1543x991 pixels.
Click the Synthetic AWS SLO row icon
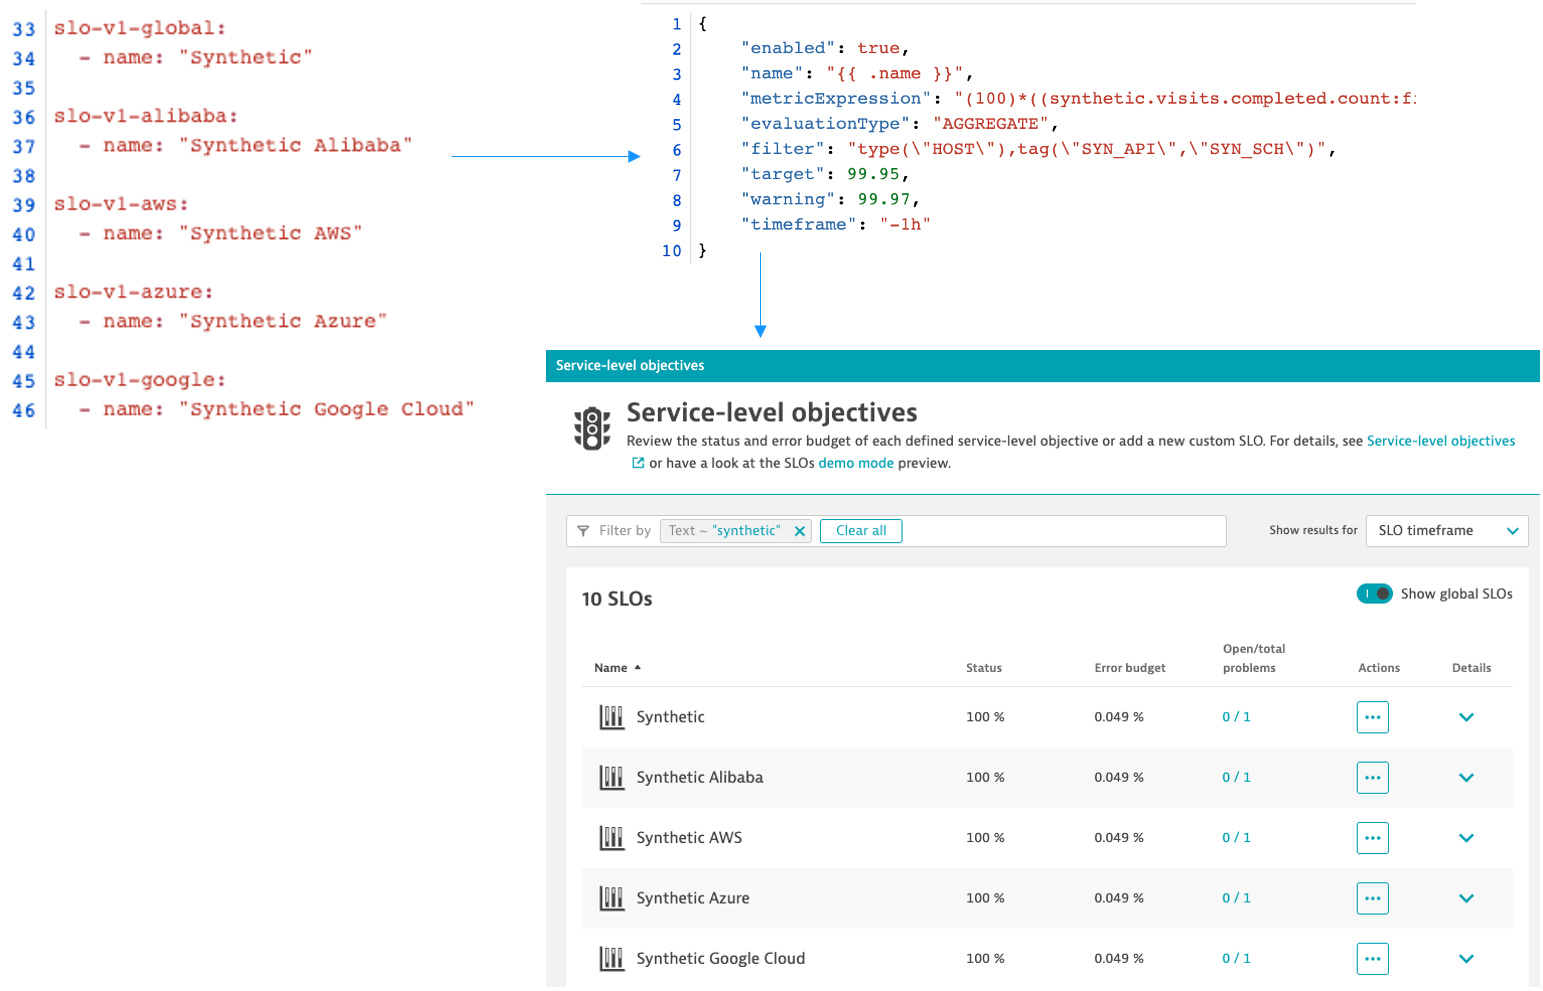click(x=611, y=838)
